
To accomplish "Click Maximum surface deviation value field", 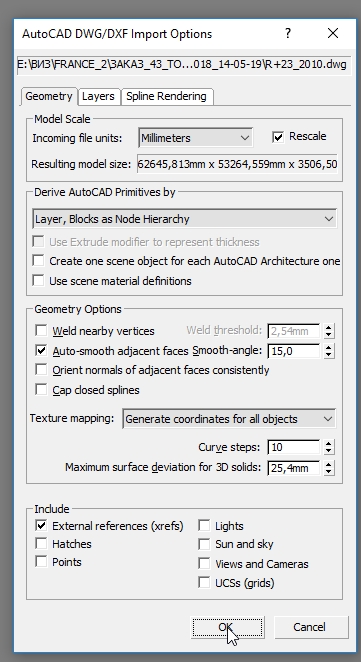I will (x=293, y=468).
